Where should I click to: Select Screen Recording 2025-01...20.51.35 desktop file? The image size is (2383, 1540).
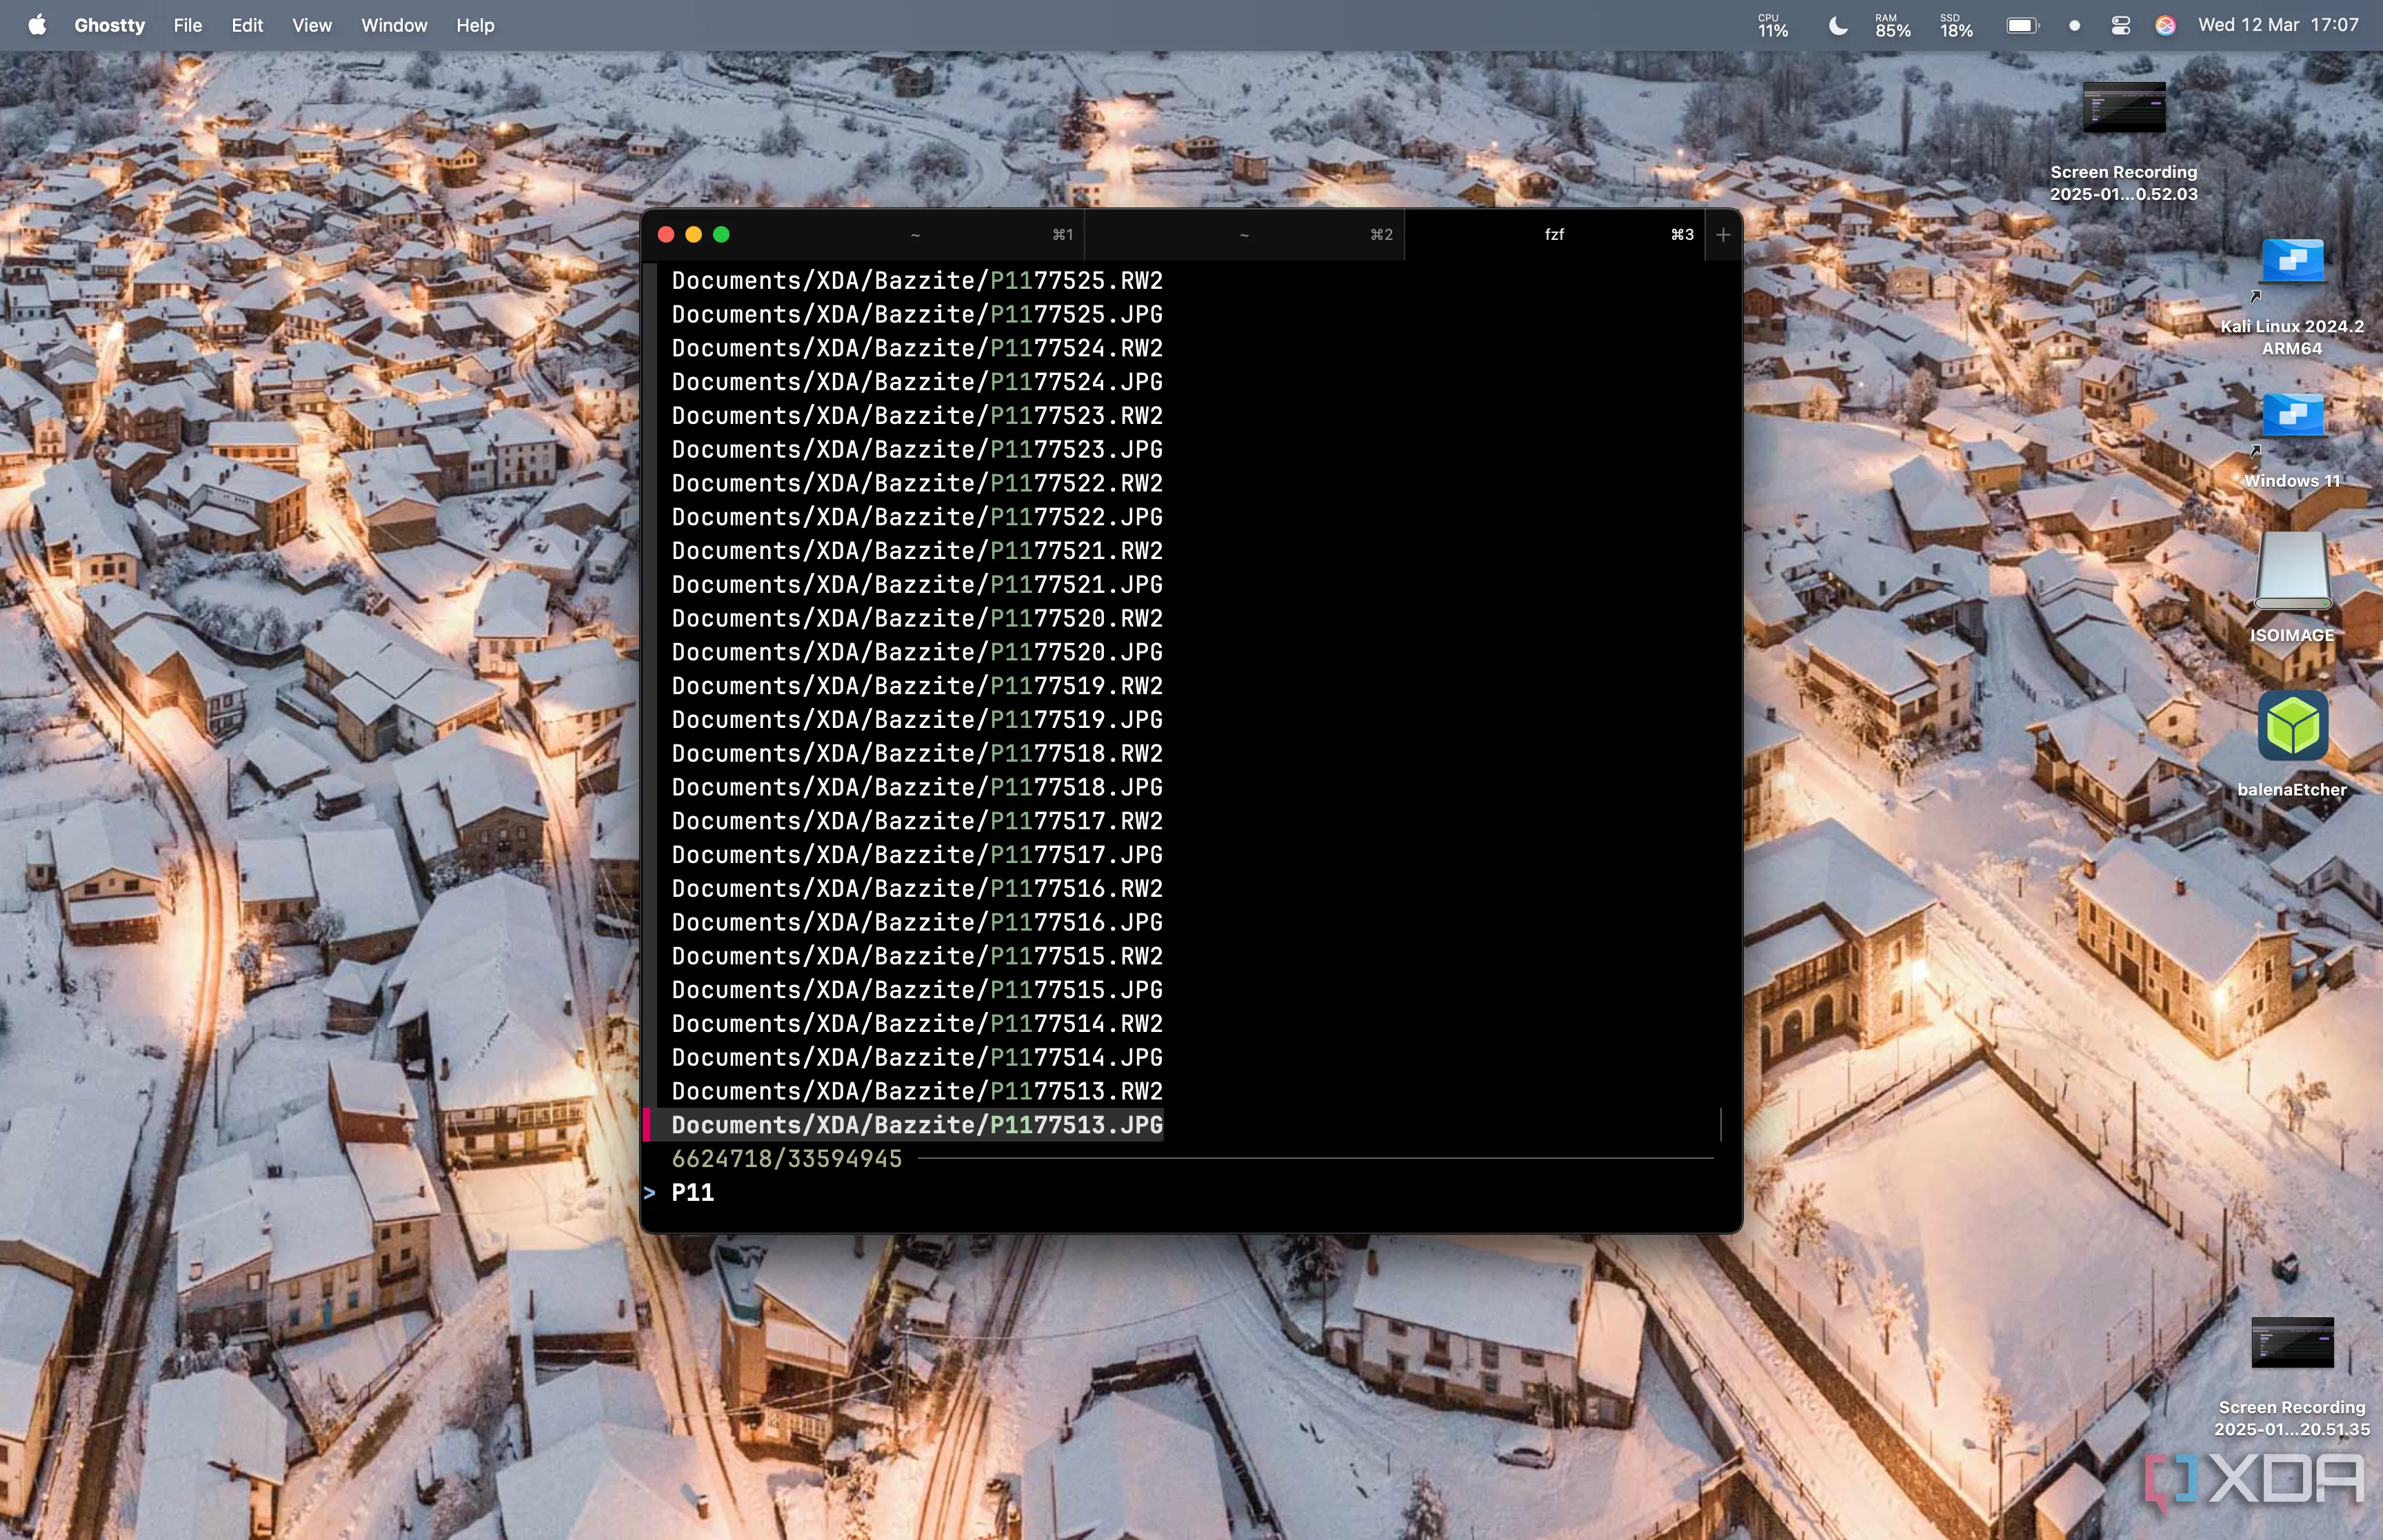point(2292,1377)
